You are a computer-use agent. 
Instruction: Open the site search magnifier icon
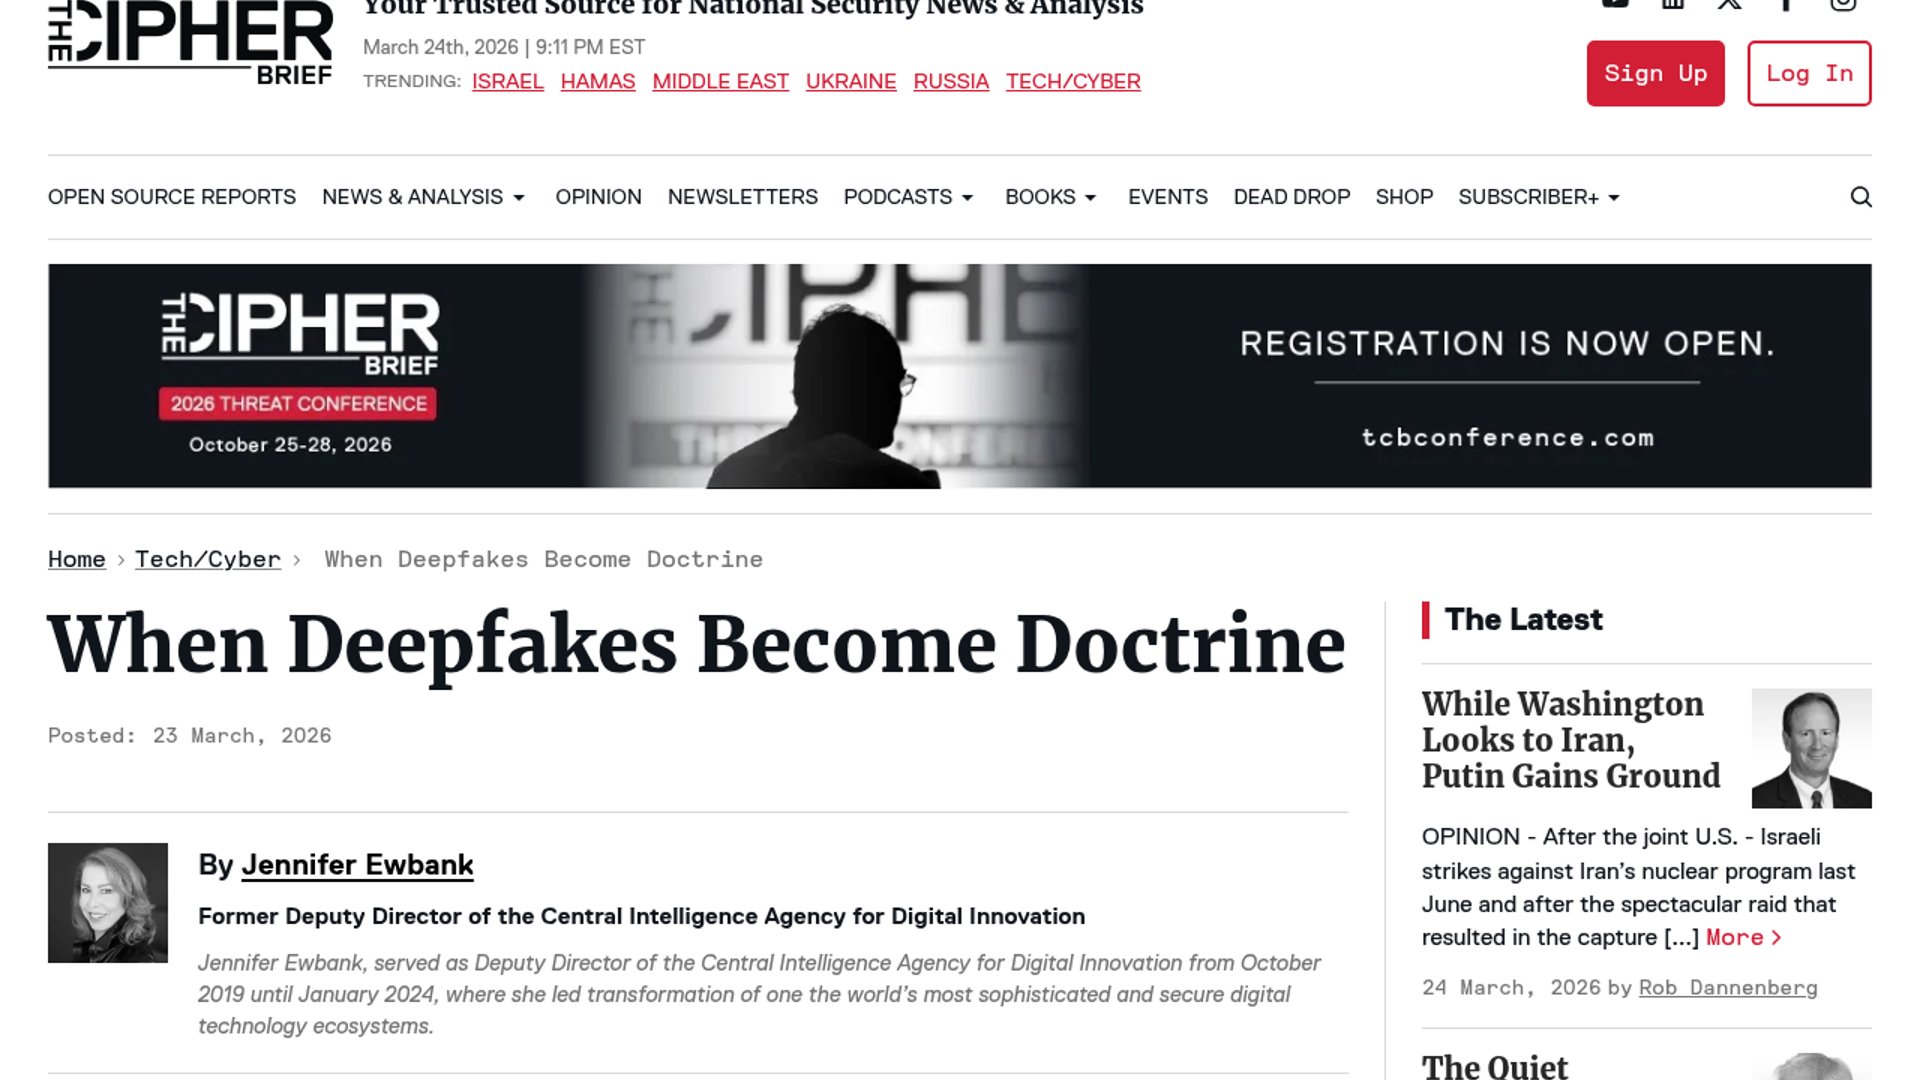1860,197
